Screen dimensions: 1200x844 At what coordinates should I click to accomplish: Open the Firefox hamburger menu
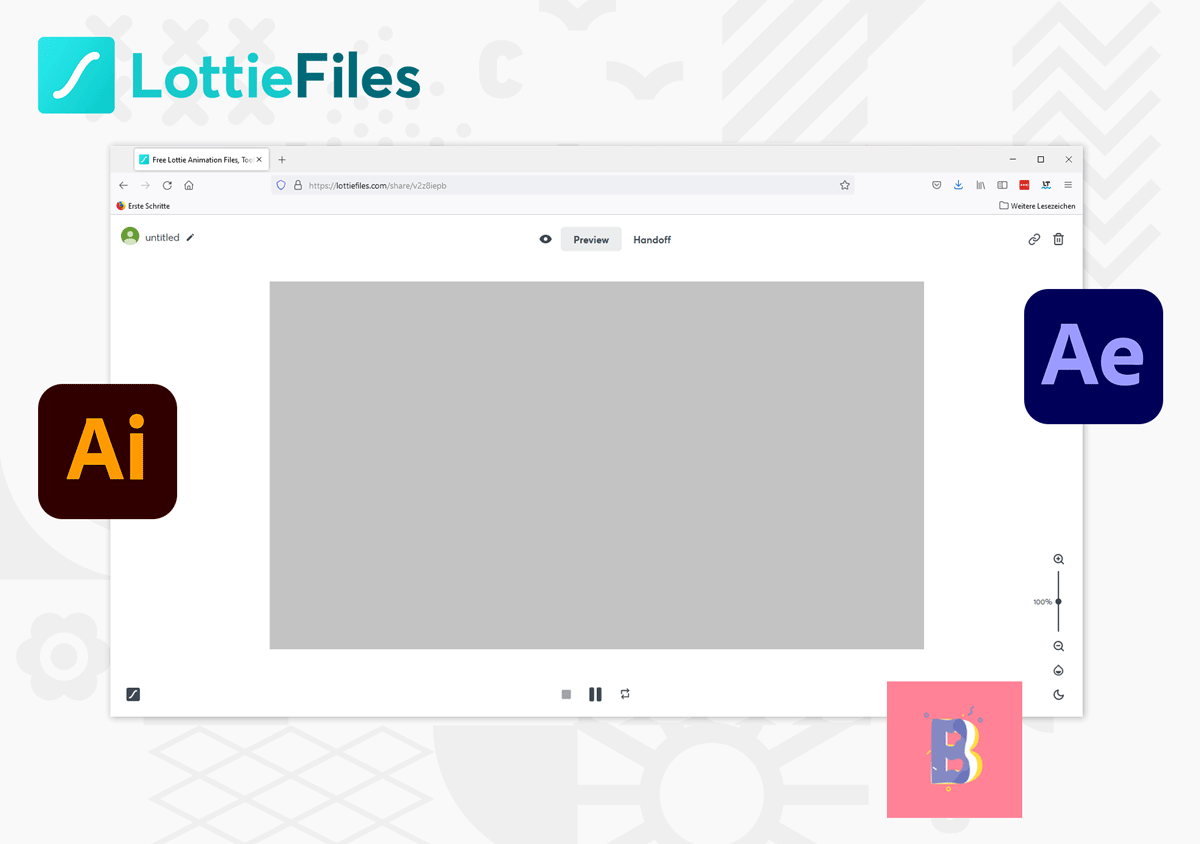click(x=1068, y=185)
